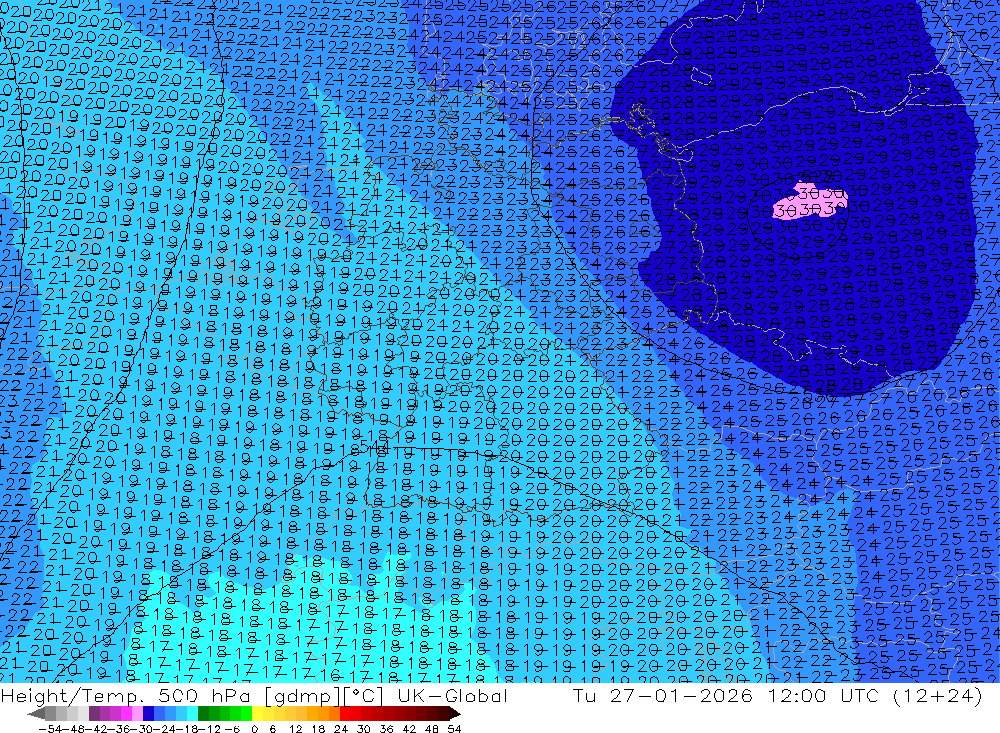The height and width of the screenshot is (733, 1000).
Task: Click the '-6' legend scale value
Action: point(232,729)
